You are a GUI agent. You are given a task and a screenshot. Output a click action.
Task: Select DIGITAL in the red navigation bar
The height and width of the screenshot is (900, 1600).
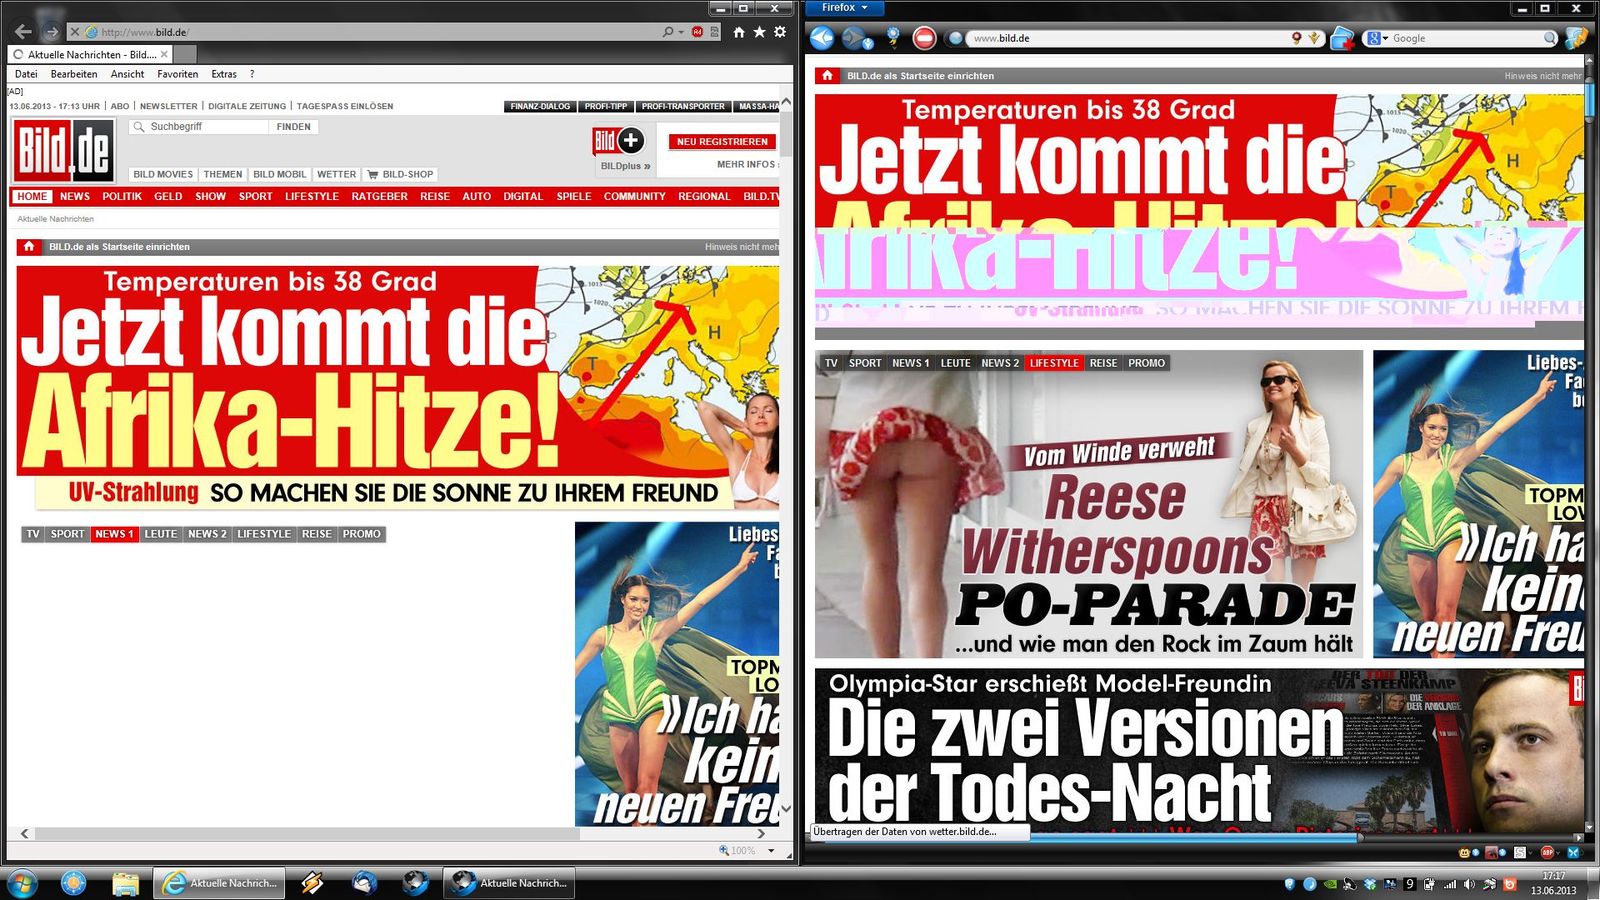(x=523, y=196)
